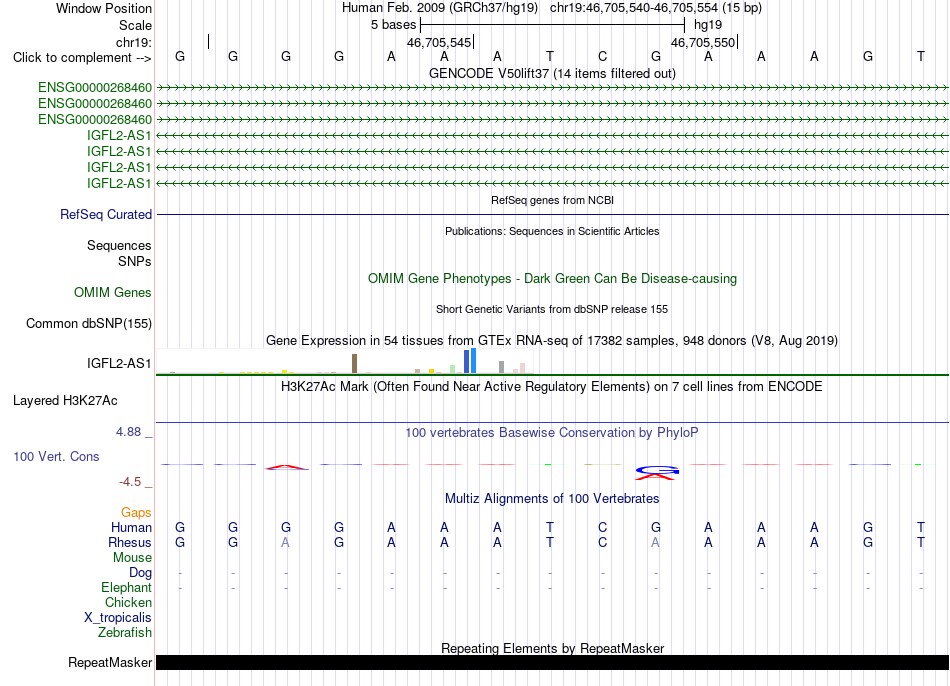
Task: Click the RepeatMasker side label
Action: (110, 663)
